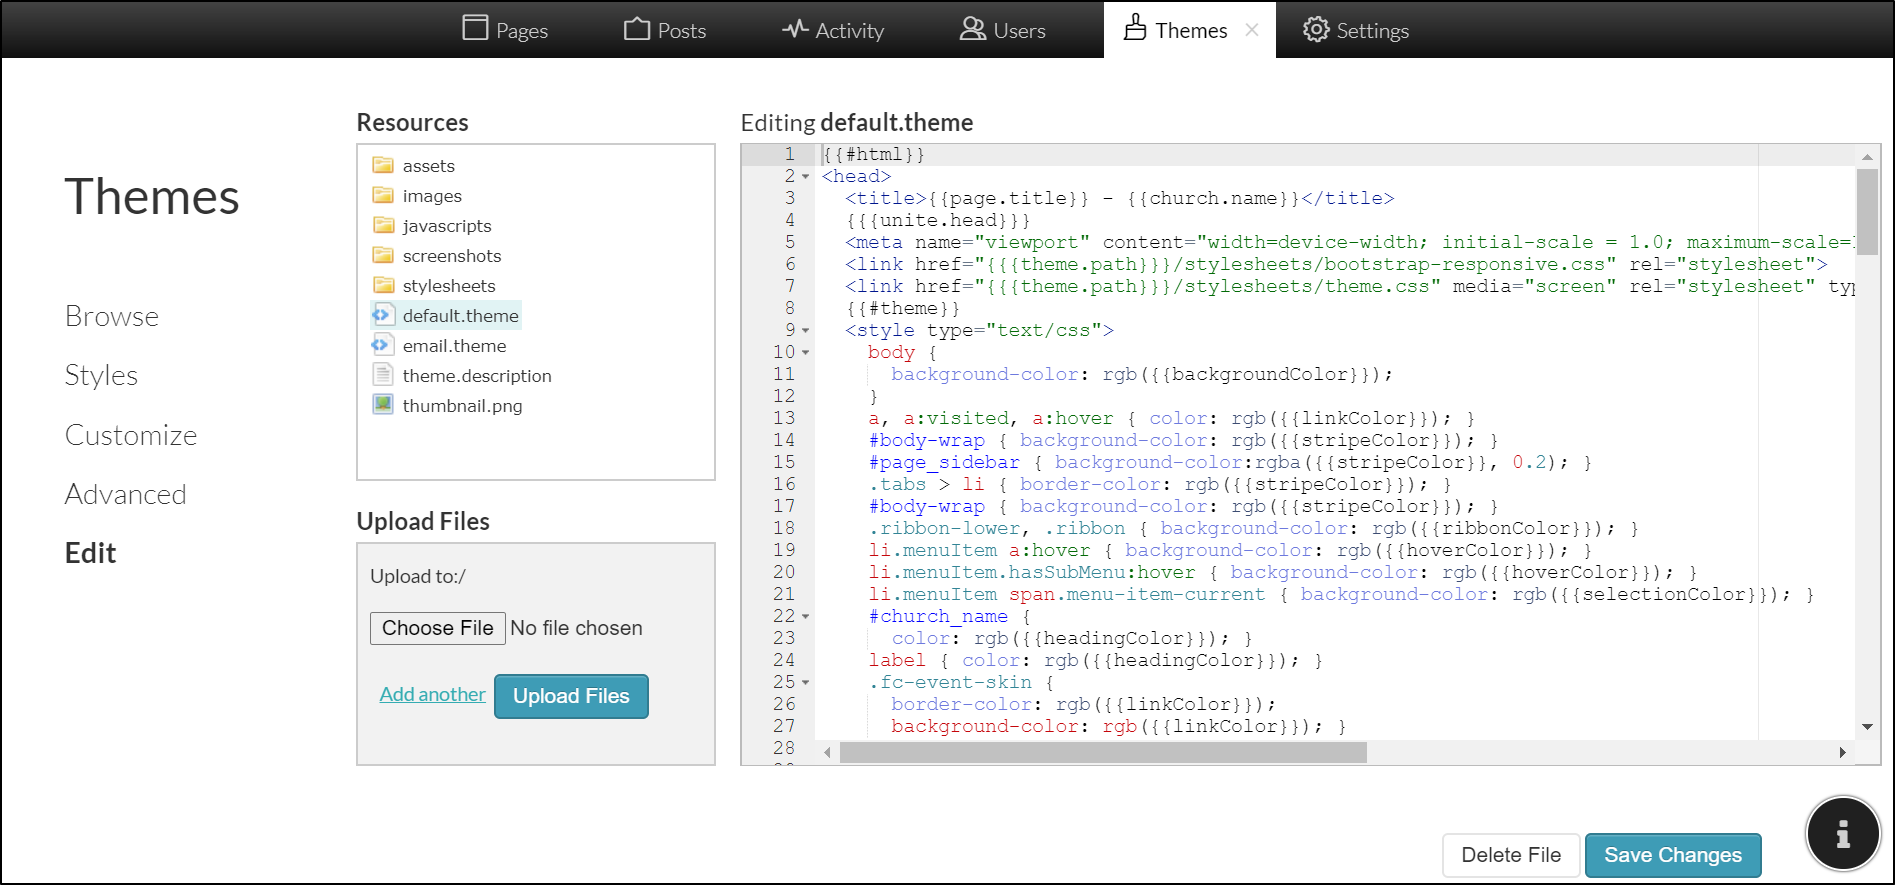Image resolution: width=1895 pixels, height=885 pixels.
Task: Follow the Add another link
Action: pyautogui.click(x=432, y=694)
